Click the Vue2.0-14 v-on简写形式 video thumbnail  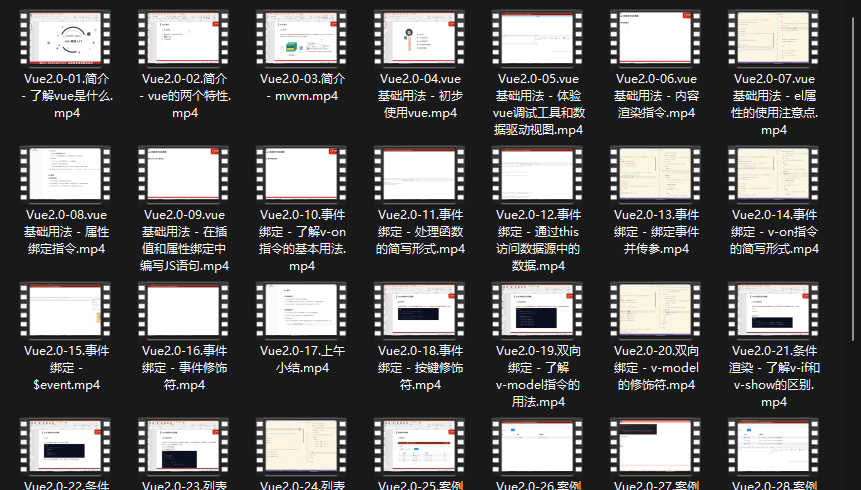pos(774,173)
